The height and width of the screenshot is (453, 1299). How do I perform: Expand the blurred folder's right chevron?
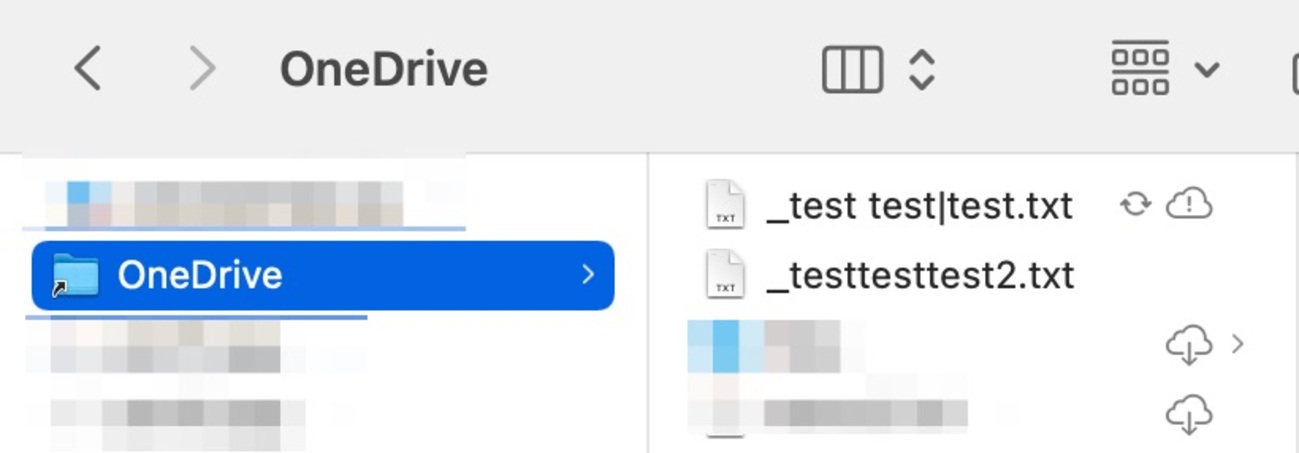tap(1238, 344)
